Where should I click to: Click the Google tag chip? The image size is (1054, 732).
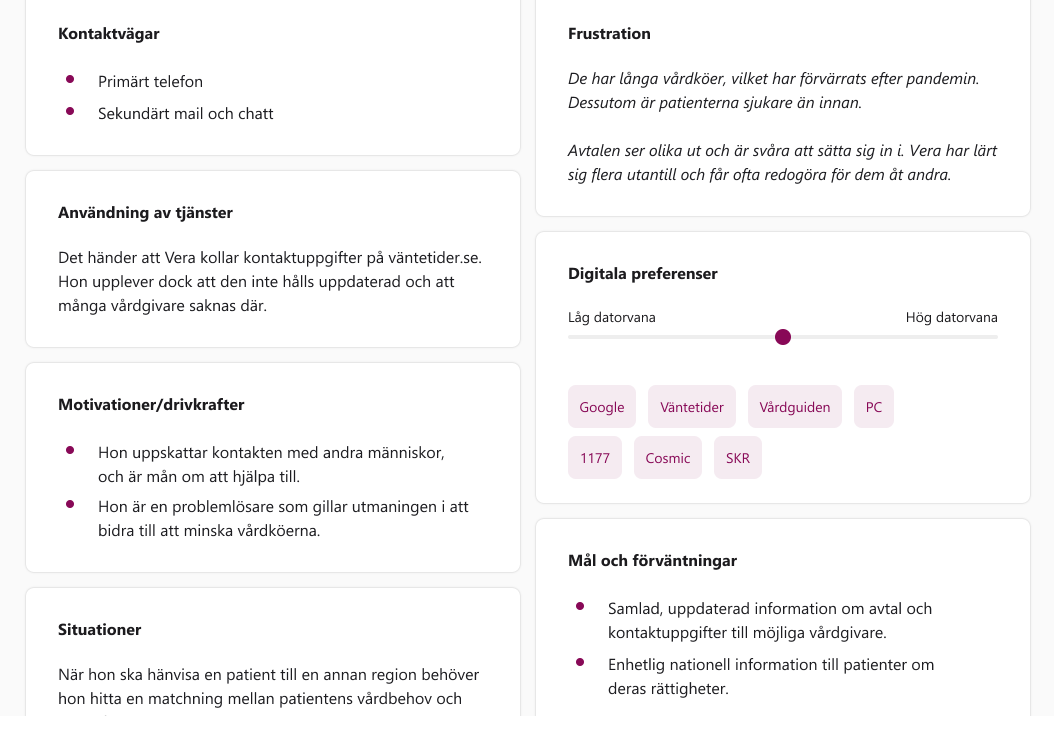pos(602,407)
